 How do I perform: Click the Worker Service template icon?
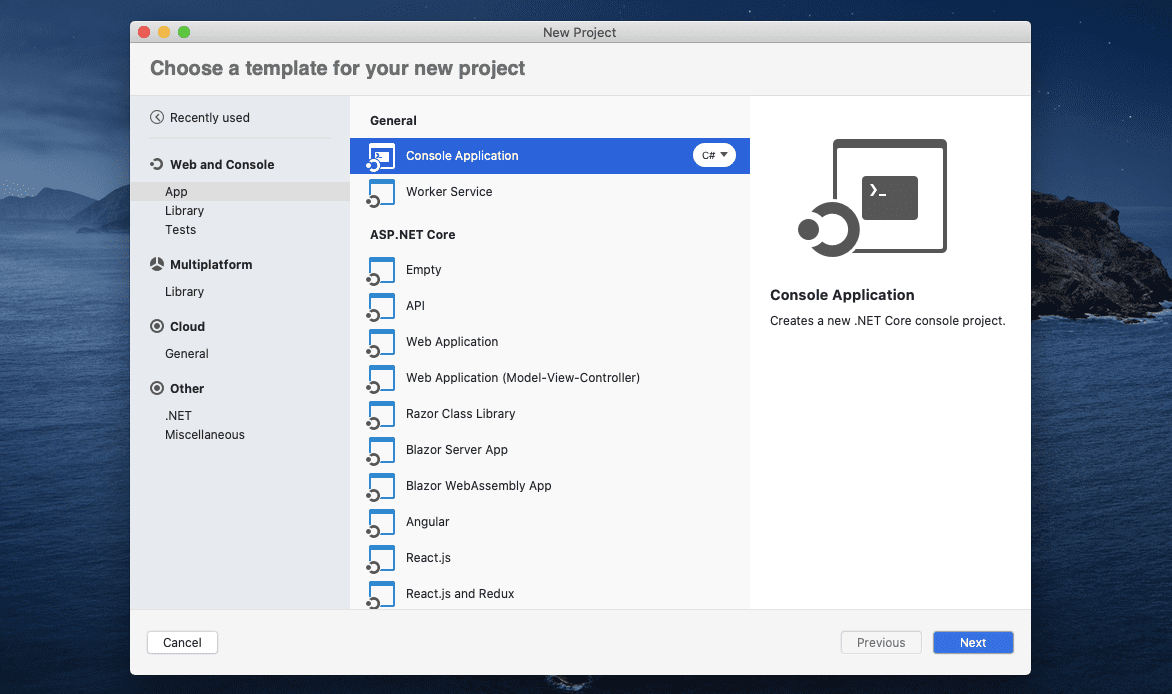(x=381, y=192)
